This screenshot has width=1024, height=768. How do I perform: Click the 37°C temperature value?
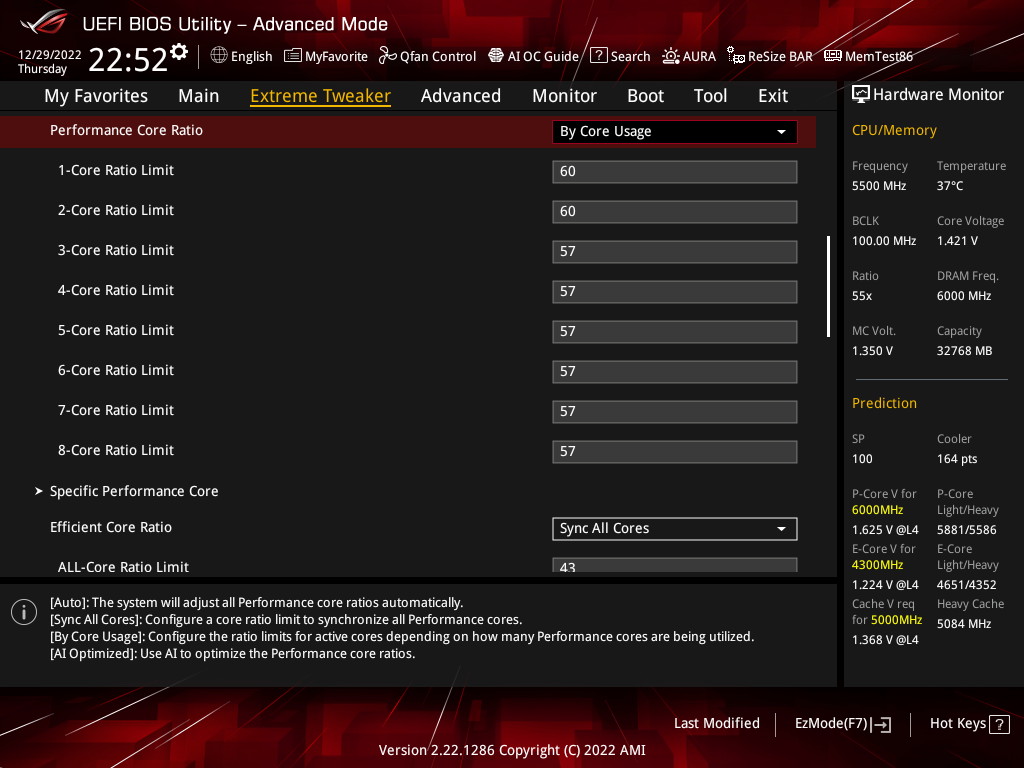950,185
